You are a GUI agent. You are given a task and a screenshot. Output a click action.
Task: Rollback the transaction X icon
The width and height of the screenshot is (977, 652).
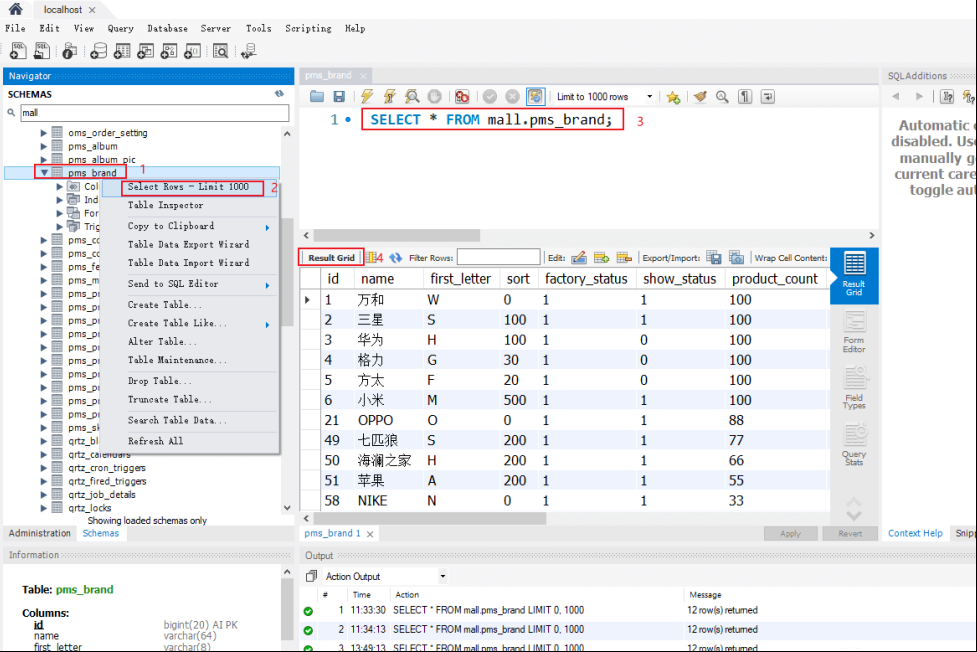coord(512,97)
